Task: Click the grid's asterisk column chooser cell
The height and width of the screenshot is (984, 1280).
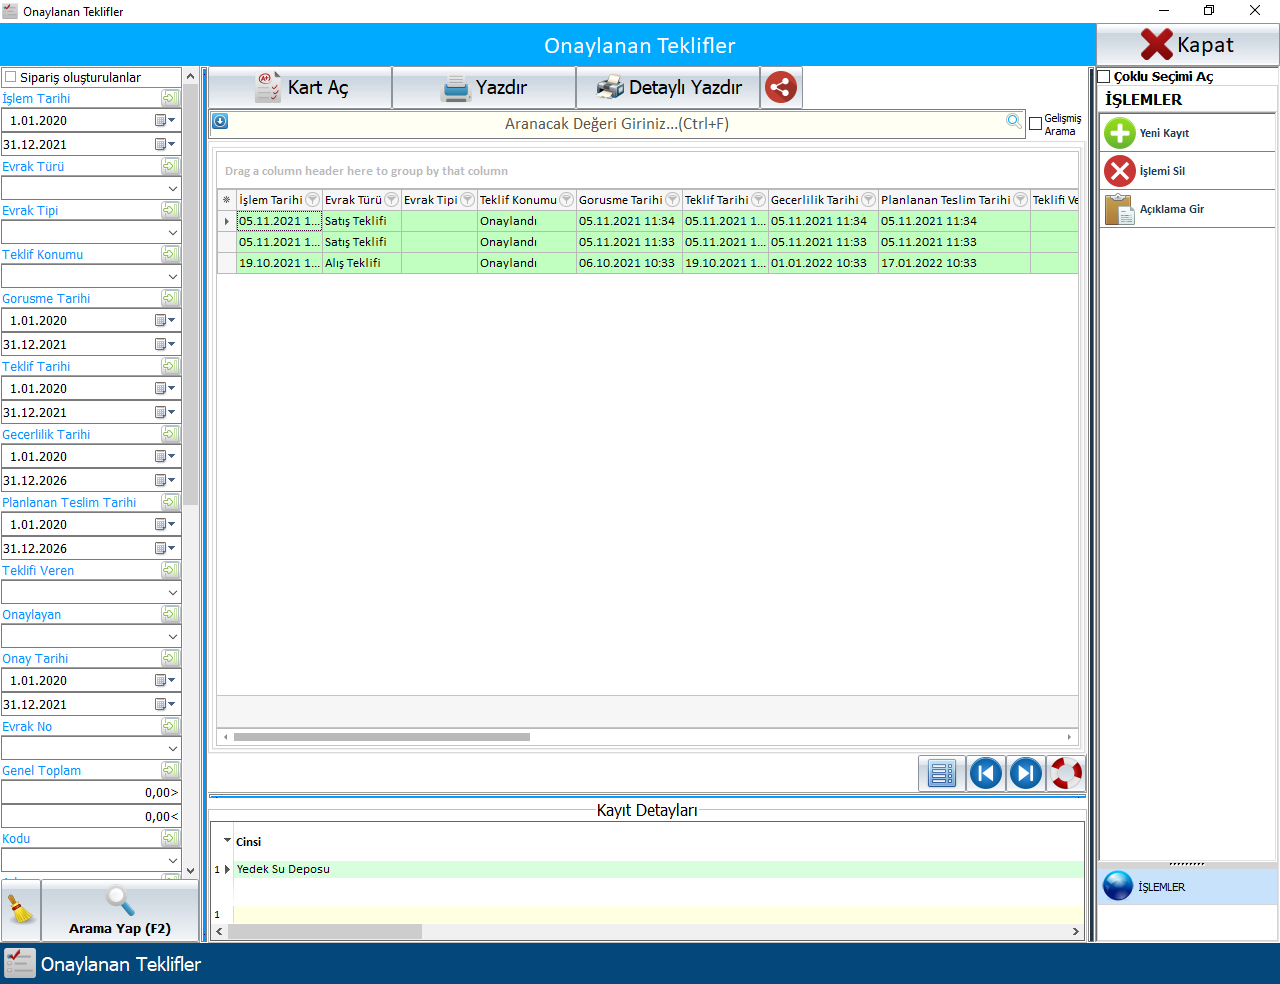Action: pos(227,200)
